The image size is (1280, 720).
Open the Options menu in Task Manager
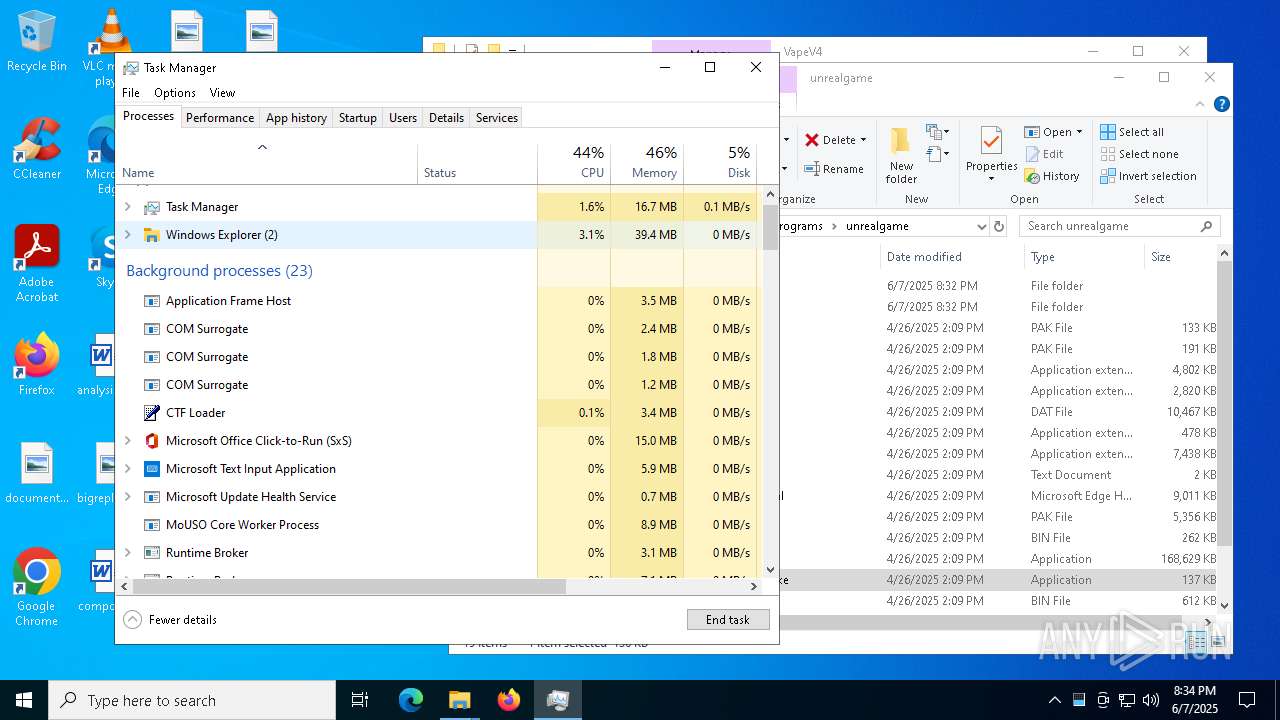(175, 93)
